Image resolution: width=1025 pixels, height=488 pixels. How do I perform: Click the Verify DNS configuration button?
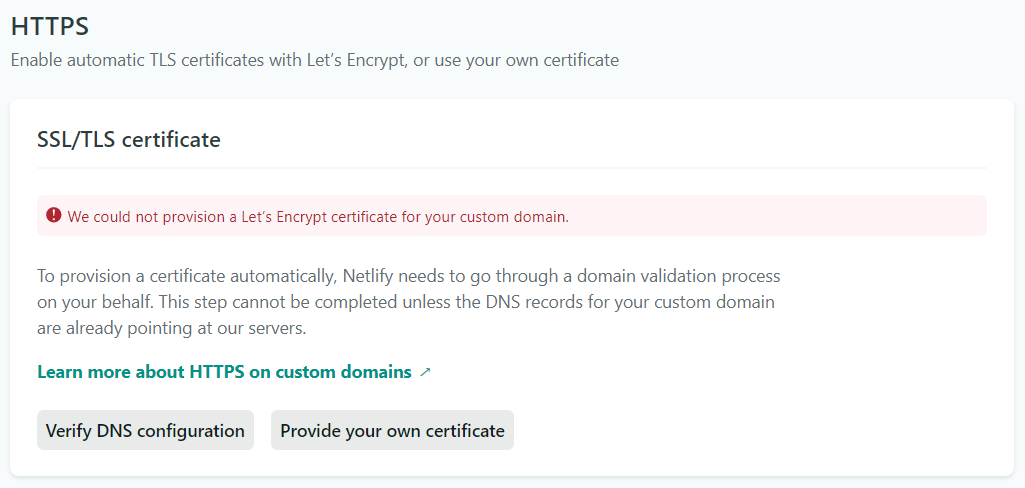coord(145,431)
